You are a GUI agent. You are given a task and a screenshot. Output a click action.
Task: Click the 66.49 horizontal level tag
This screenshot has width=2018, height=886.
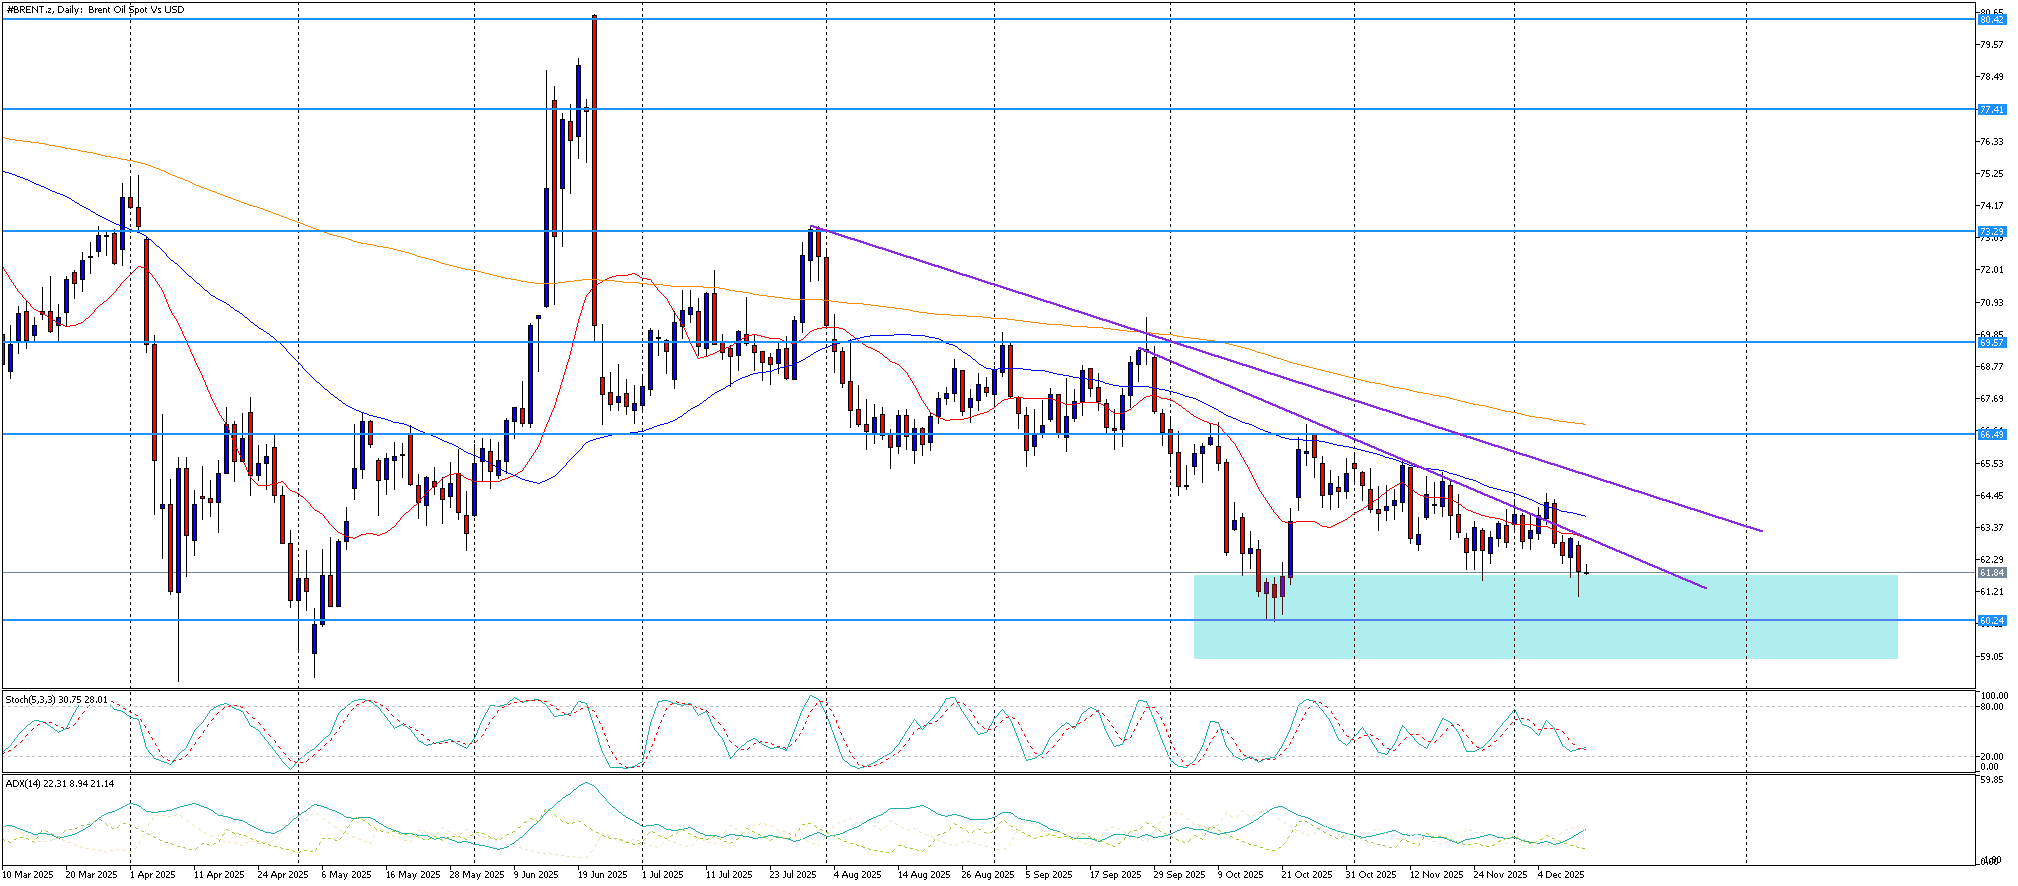[1991, 435]
